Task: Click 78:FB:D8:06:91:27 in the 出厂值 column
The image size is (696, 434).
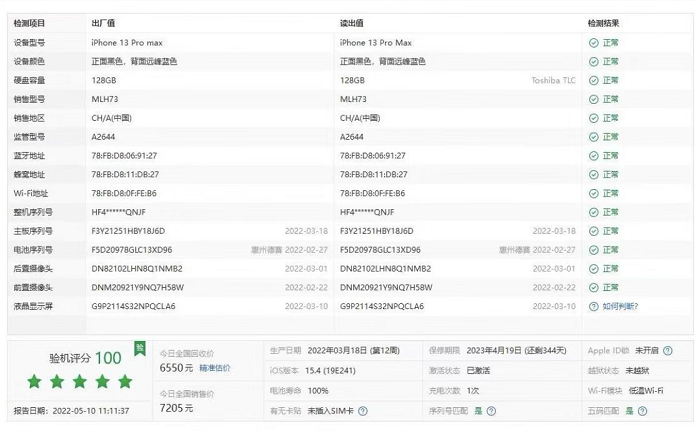Action: (124, 156)
